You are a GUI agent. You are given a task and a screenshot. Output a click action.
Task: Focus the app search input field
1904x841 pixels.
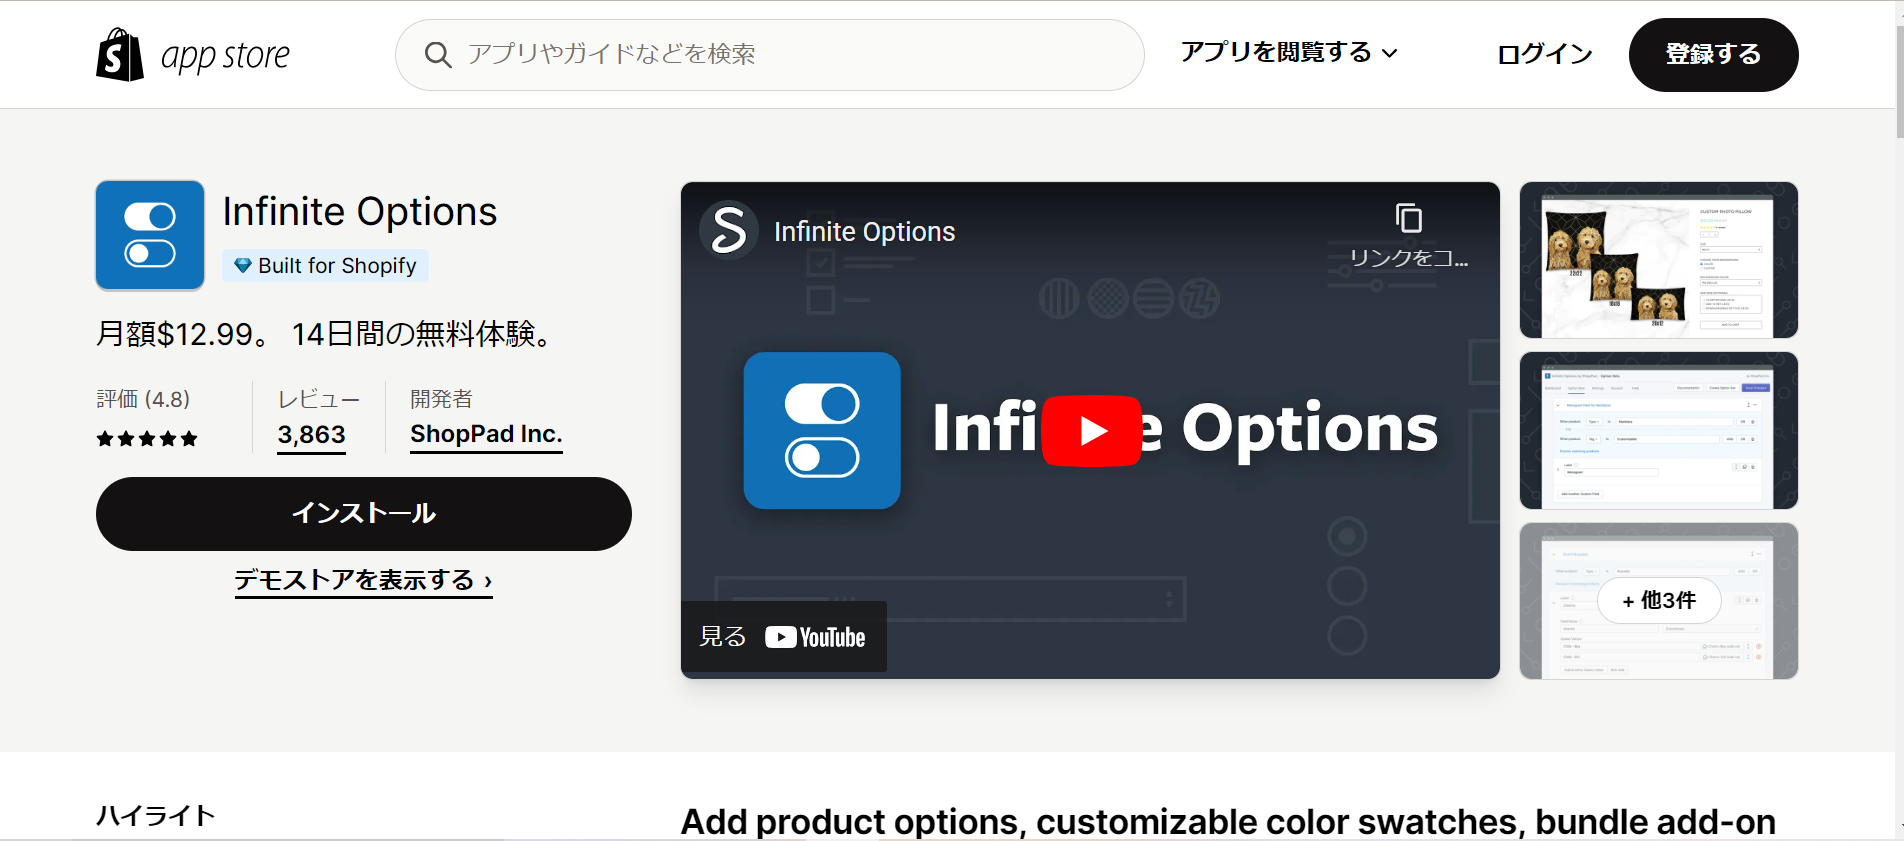click(x=770, y=55)
